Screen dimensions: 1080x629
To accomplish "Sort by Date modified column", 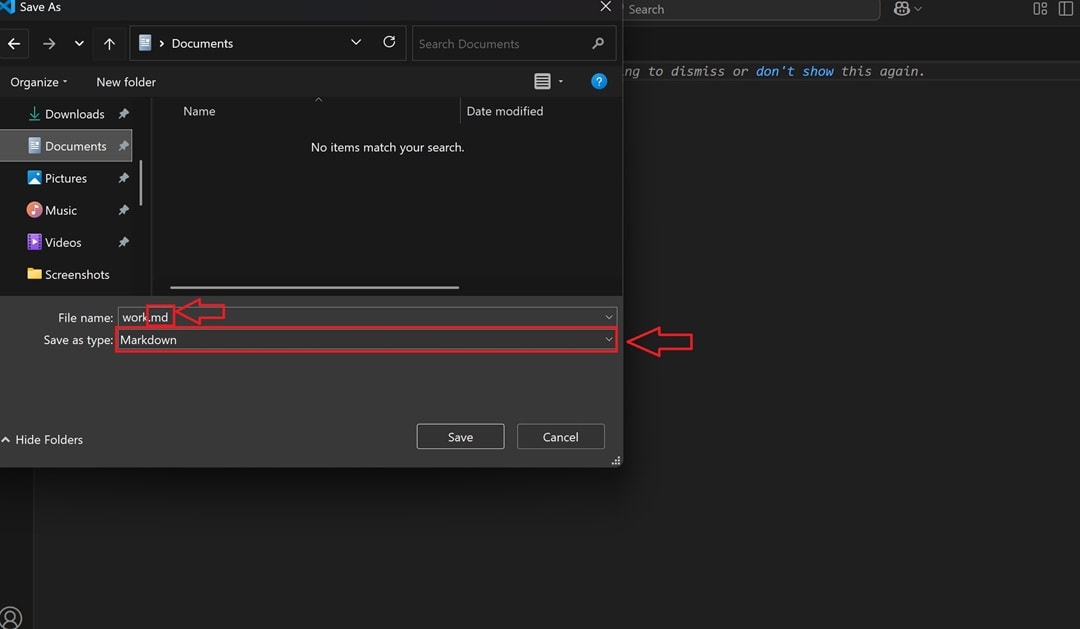I will click(505, 112).
